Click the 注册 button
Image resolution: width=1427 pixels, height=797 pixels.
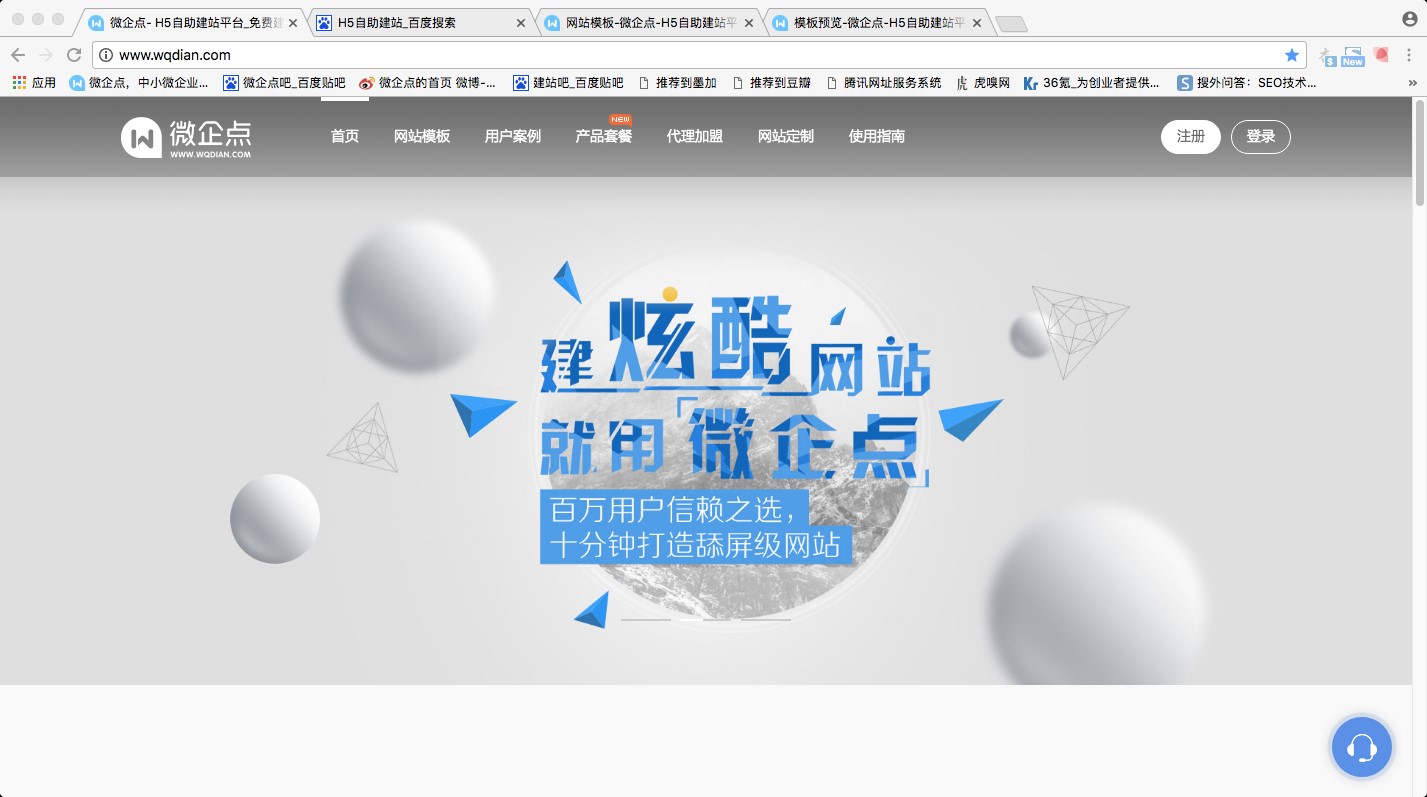1191,137
